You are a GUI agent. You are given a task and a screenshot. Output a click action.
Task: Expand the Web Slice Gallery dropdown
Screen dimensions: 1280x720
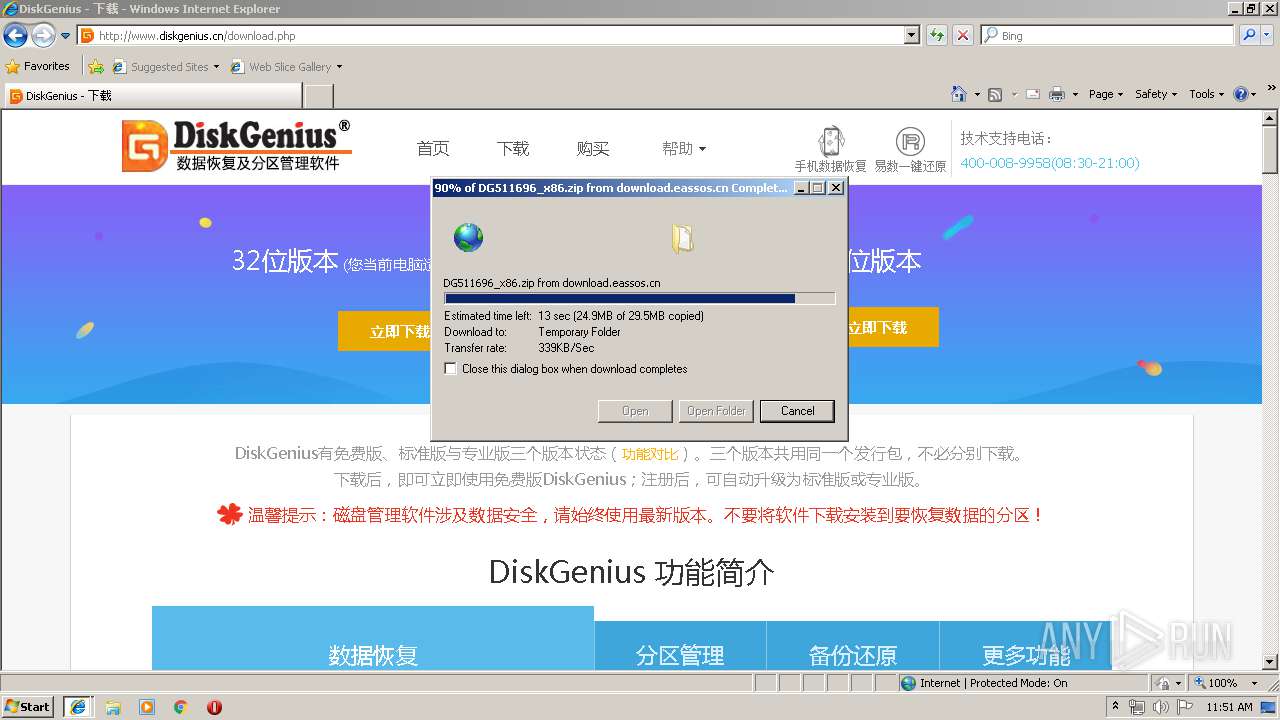pos(339,67)
